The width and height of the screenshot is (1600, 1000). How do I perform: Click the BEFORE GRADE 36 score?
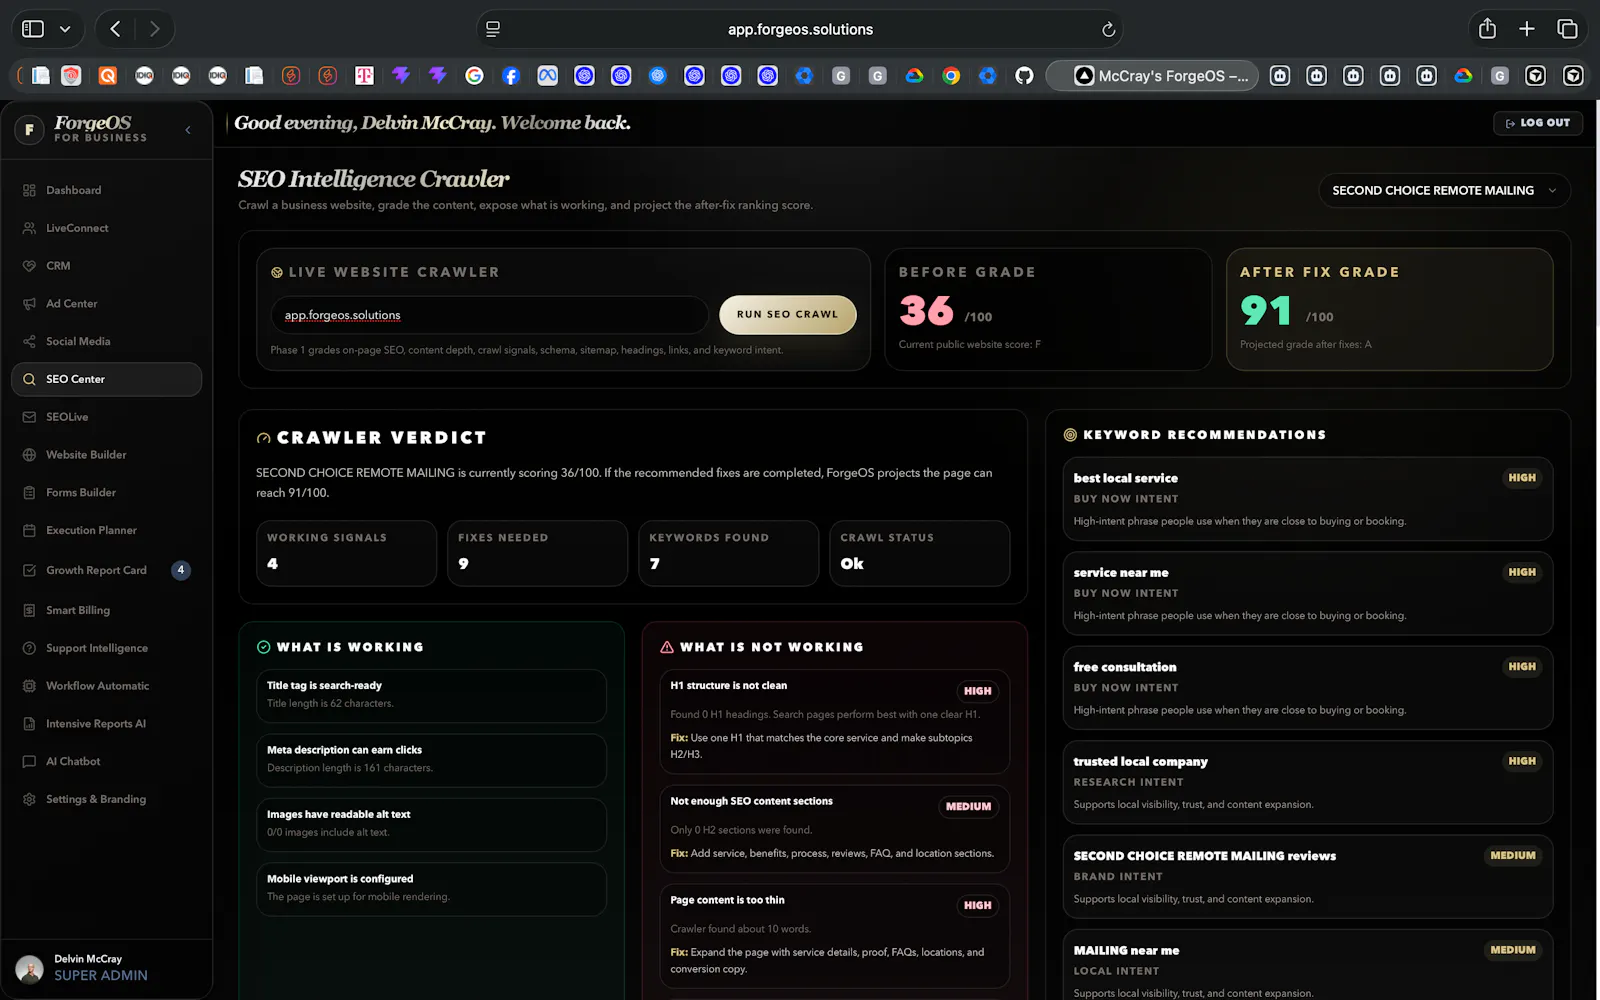coord(927,311)
